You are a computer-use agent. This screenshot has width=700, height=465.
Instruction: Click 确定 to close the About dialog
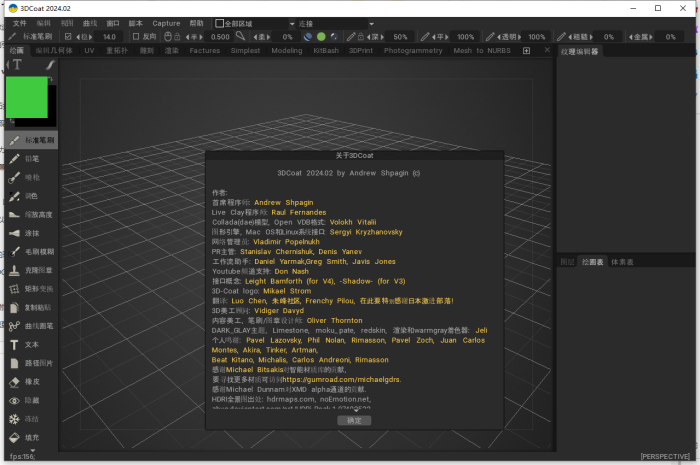point(354,420)
